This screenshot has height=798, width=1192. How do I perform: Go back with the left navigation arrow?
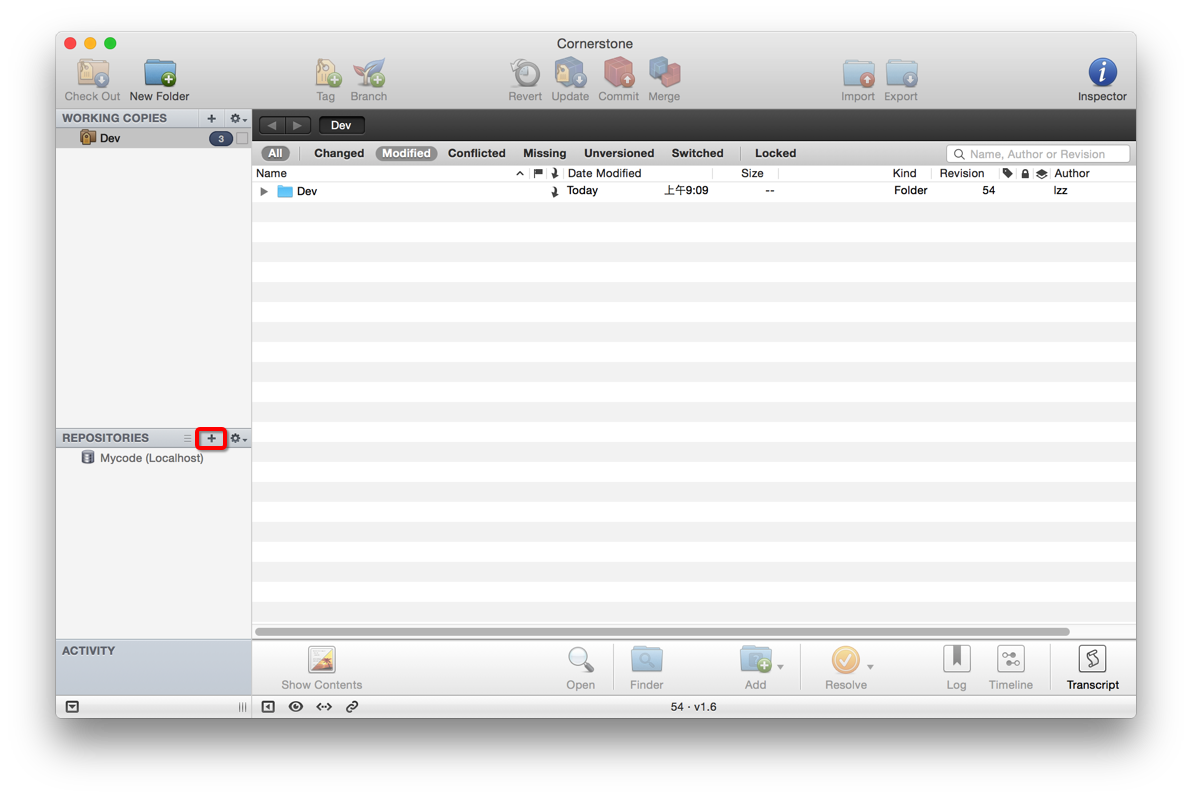pyautogui.click(x=272, y=125)
